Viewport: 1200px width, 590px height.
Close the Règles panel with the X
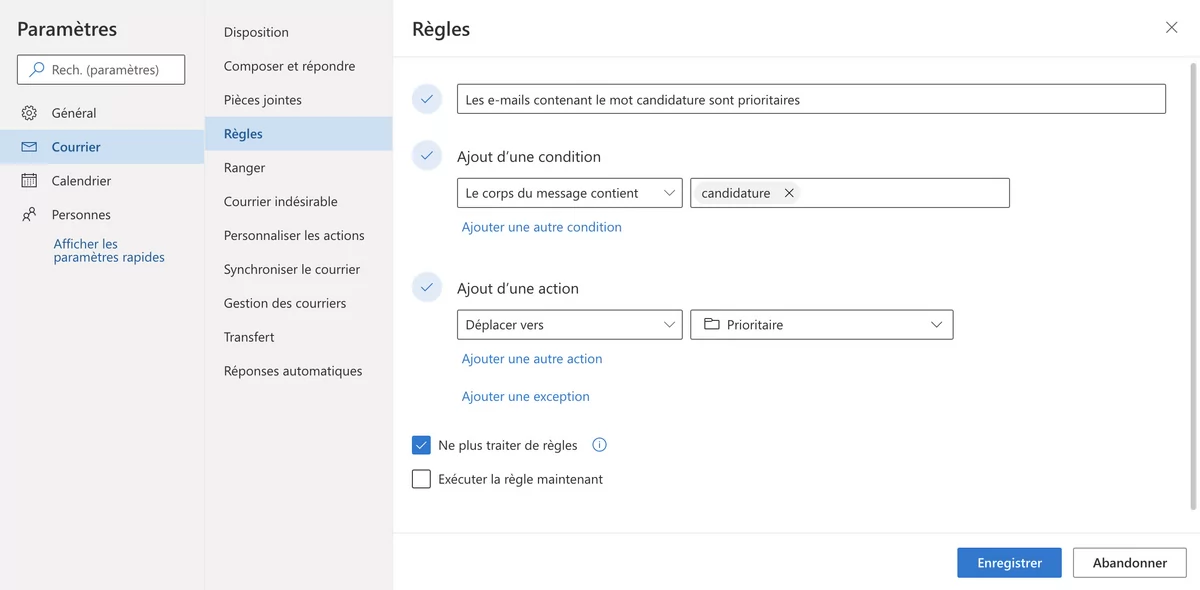click(1172, 28)
